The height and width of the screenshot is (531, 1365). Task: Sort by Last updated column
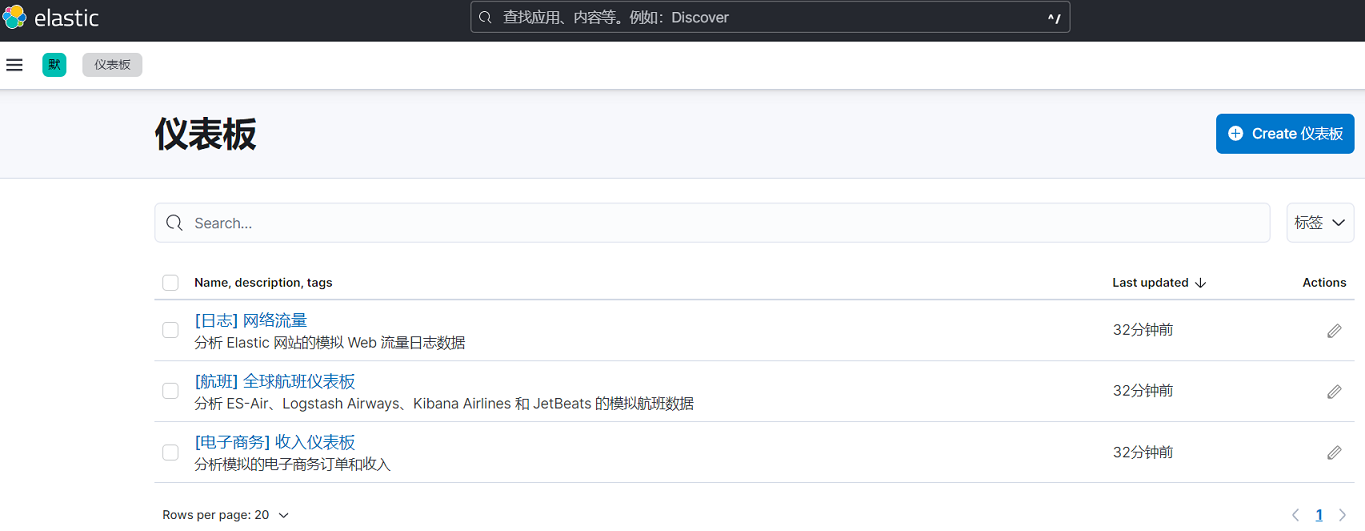pyautogui.click(x=1159, y=283)
